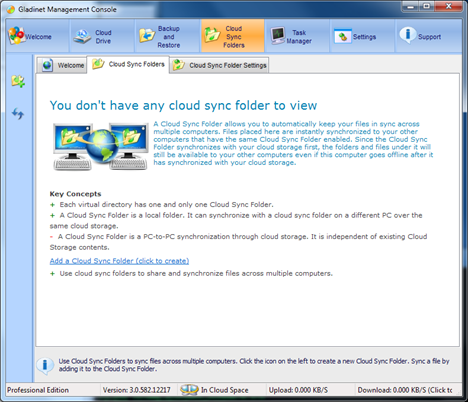Click the add cloud sync folder sidebar icon
The width and height of the screenshot is (468, 402).
18,81
